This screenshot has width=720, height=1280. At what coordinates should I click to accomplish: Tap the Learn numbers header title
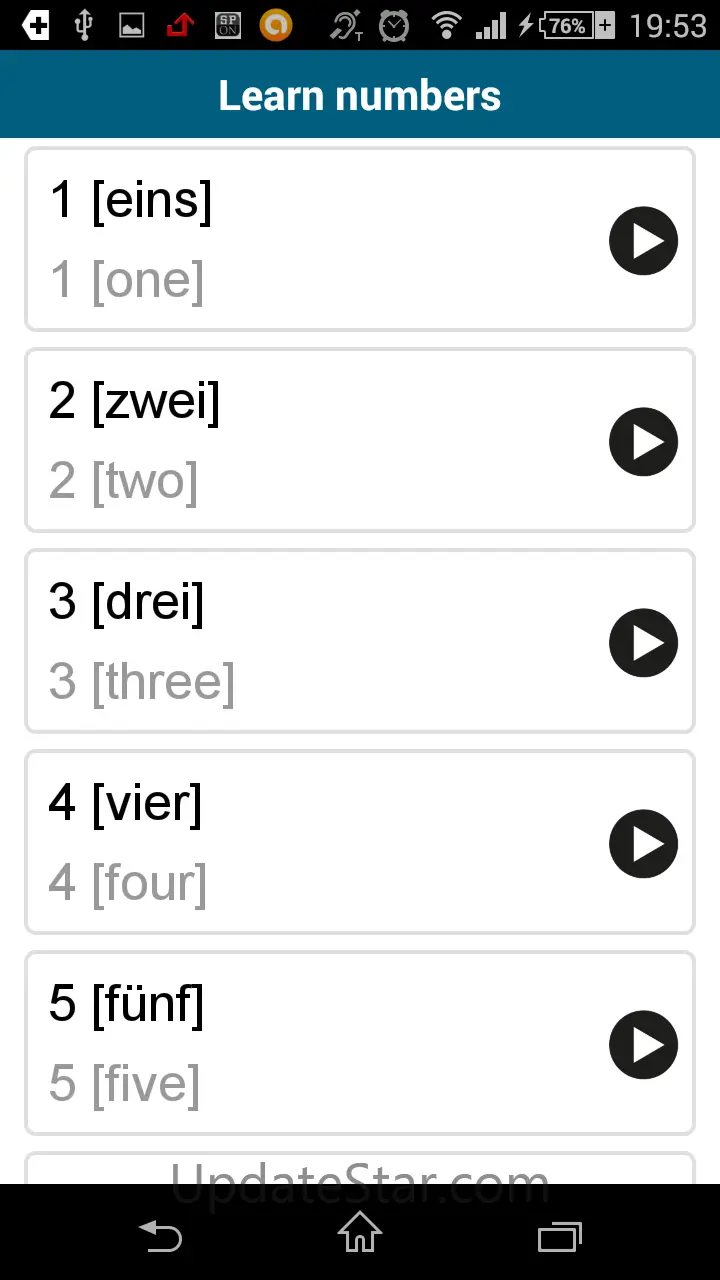360,95
